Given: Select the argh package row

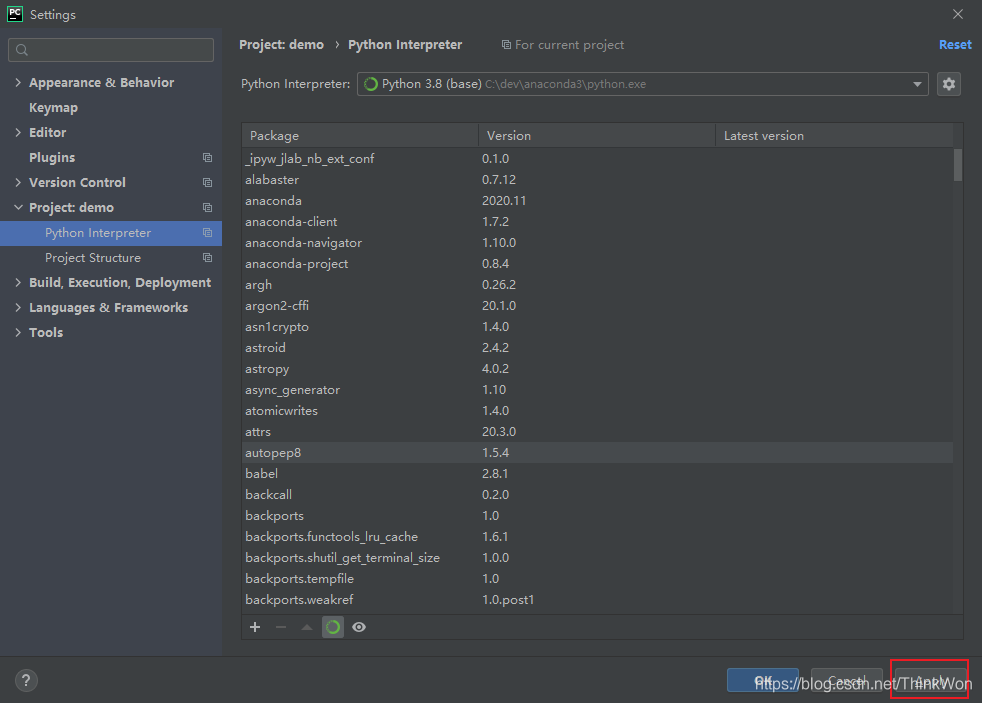Looking at the screenshot, I should click(x=597, y=285).
